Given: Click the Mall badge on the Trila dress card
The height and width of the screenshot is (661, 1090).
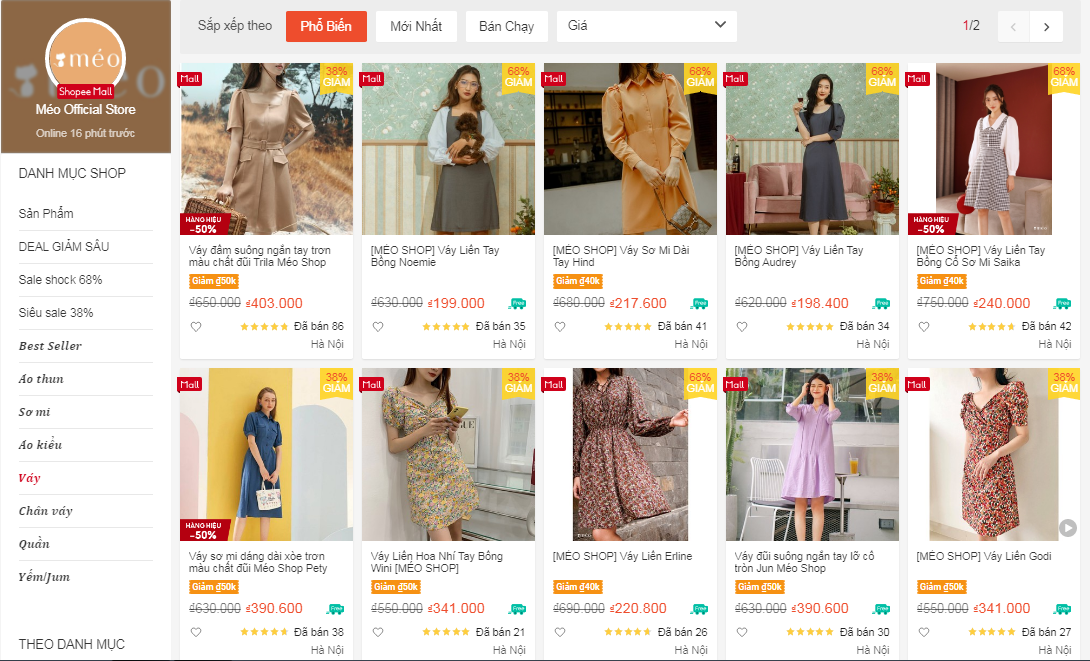Looking at the screenshot, I should point(191,78).
